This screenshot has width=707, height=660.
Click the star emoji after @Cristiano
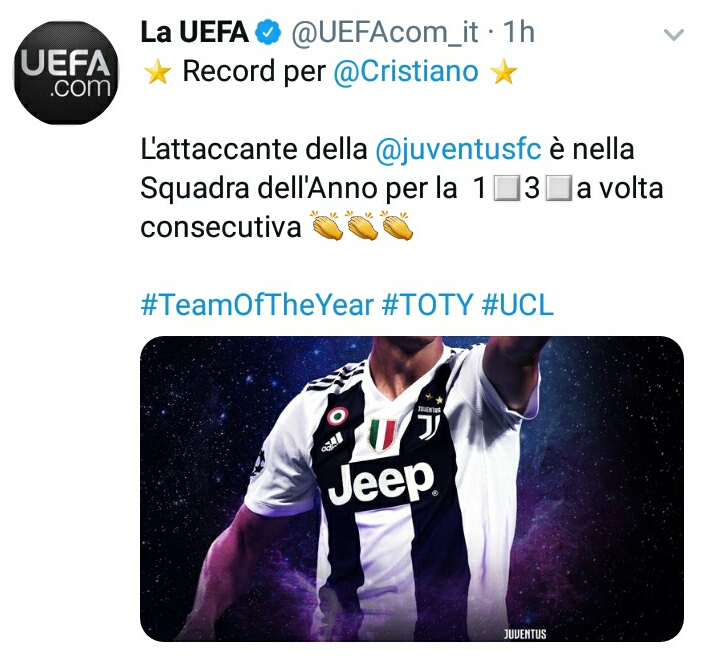tap(504, 72)
